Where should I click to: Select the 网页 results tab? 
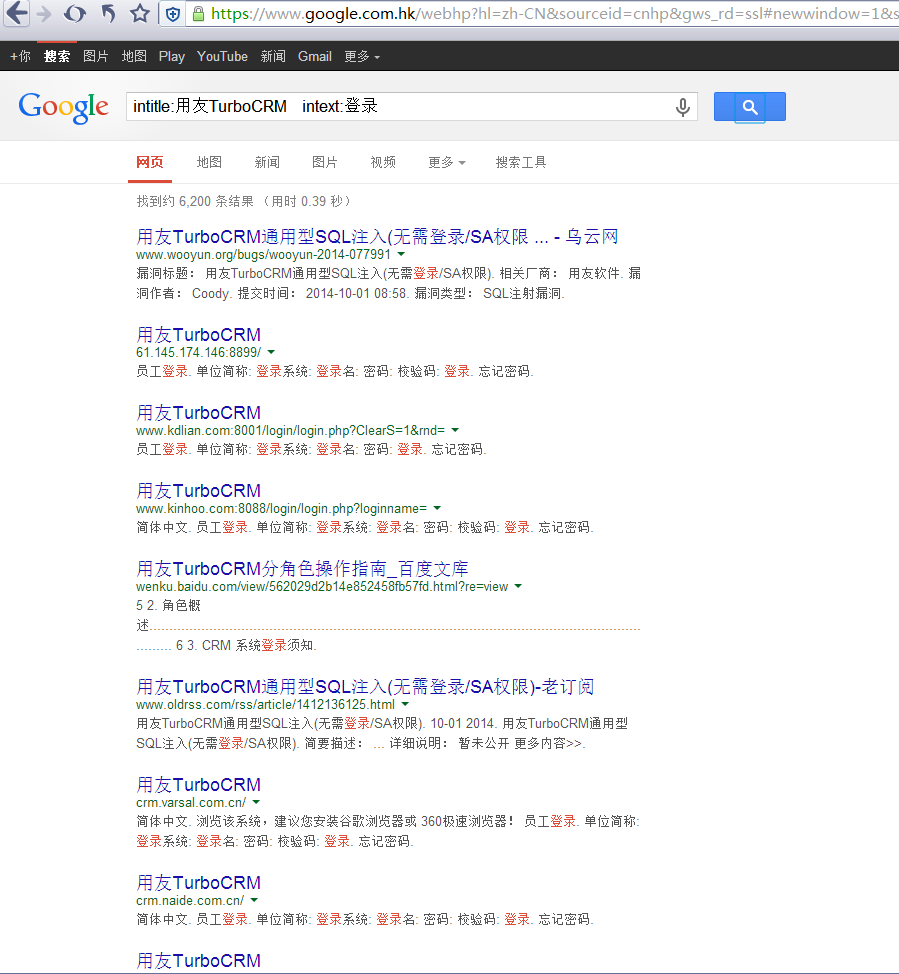(150, 162)
